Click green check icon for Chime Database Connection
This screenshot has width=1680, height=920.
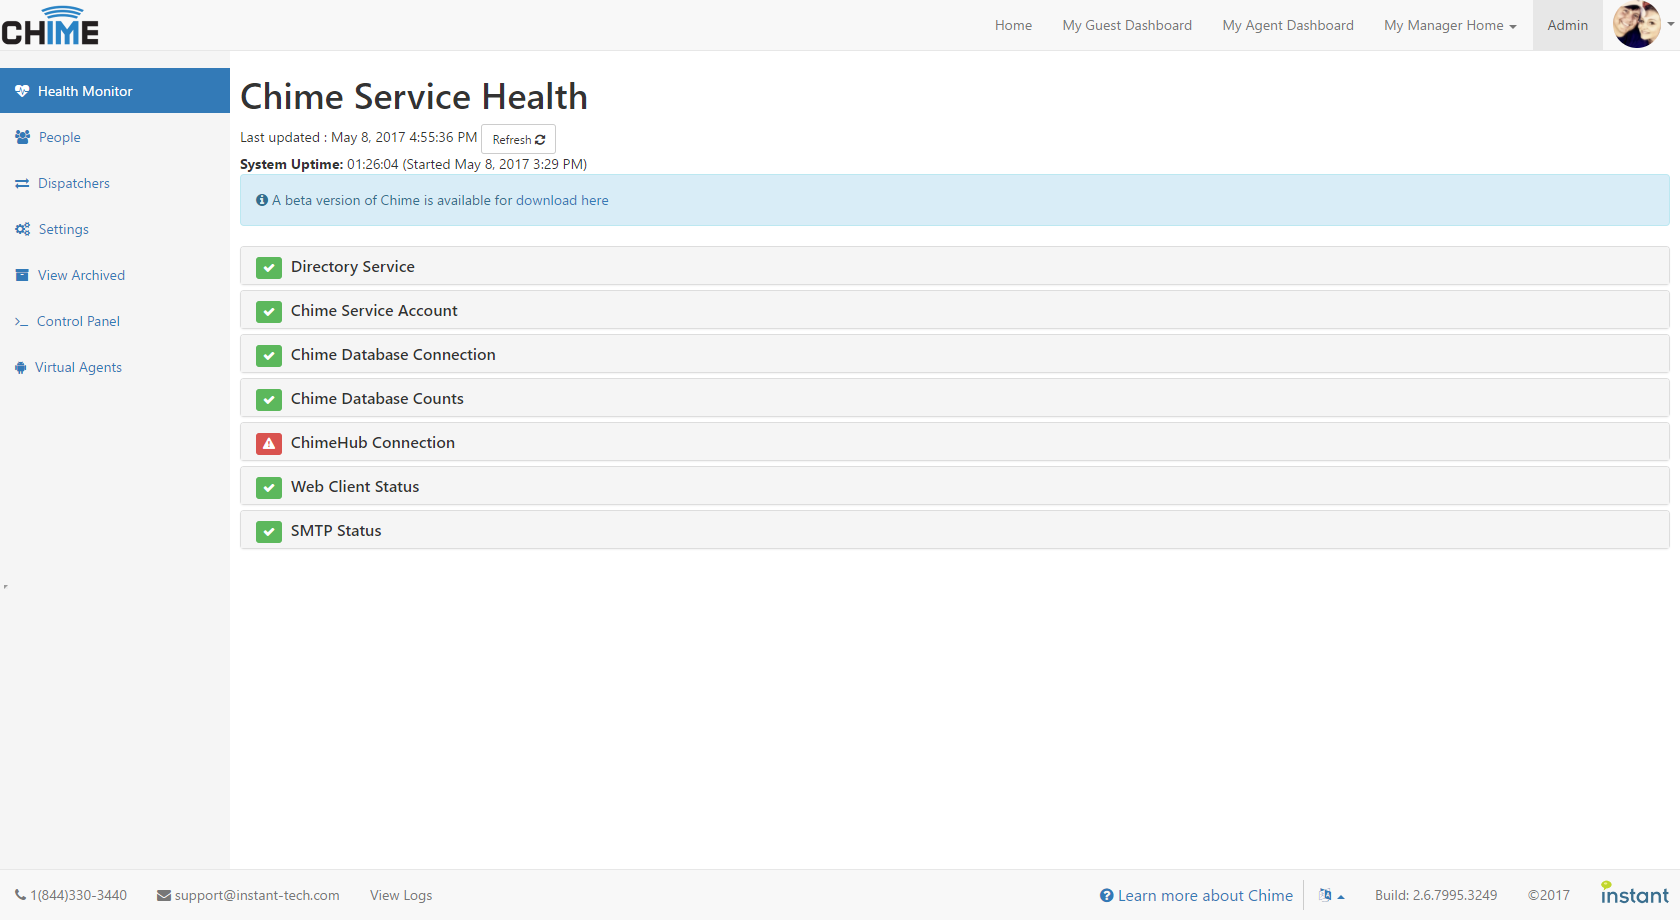[268, 355]
